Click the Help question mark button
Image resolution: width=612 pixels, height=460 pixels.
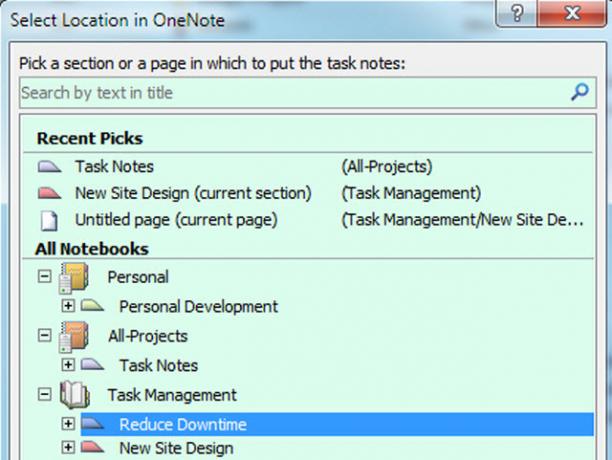[517, 13]
